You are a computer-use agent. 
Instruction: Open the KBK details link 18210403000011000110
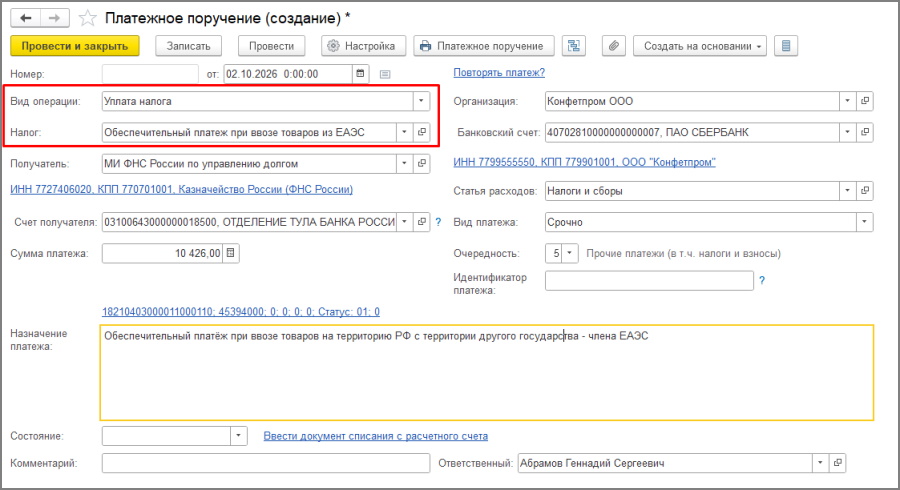point(240,312)
